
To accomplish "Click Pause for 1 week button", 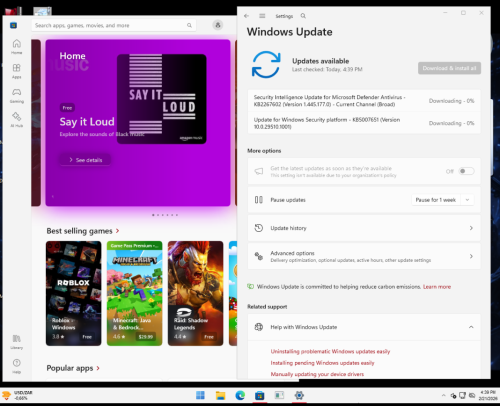I will [x=436, y=200].
